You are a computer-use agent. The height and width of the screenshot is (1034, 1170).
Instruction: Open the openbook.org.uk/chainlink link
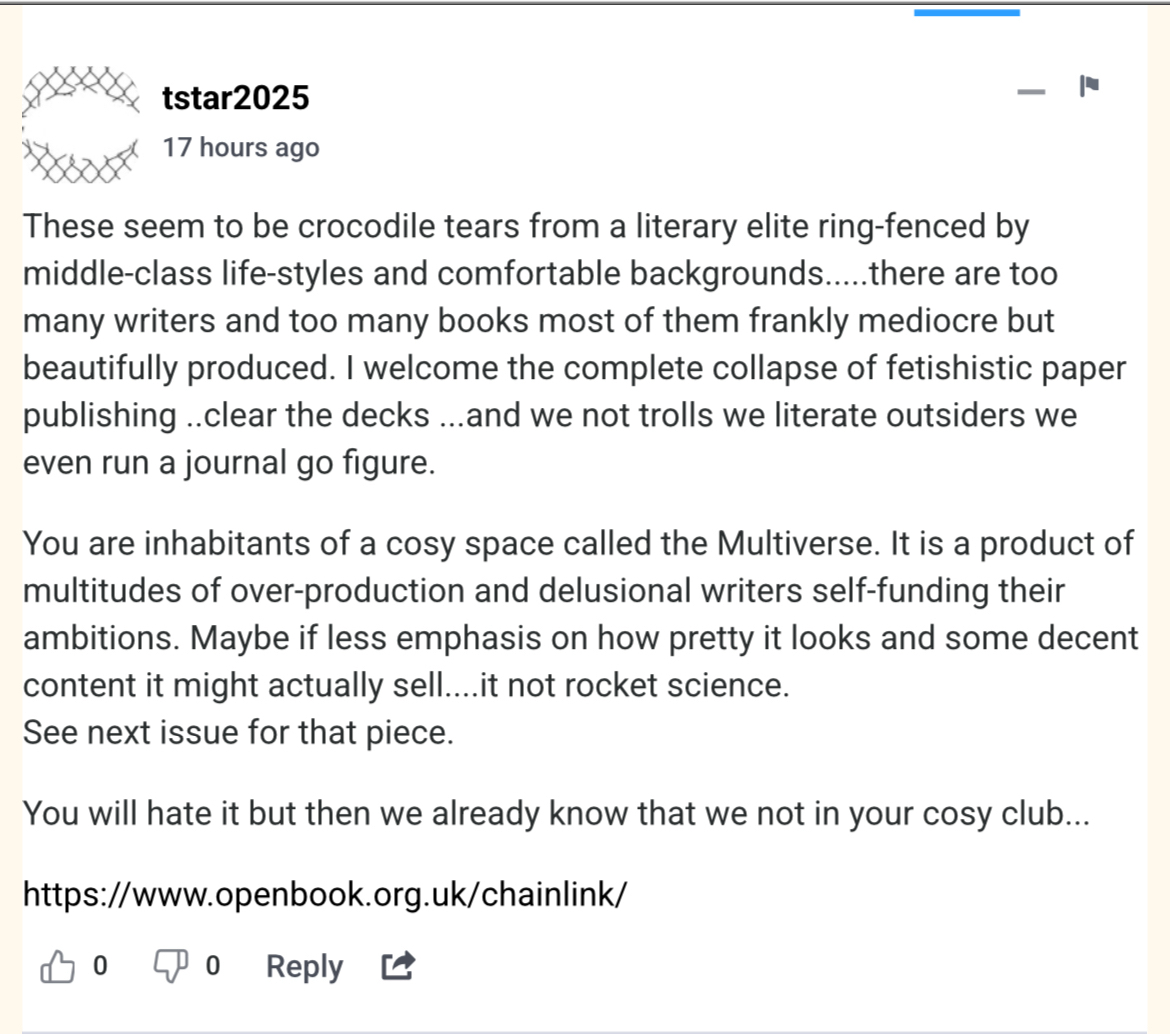click(325, 893)
